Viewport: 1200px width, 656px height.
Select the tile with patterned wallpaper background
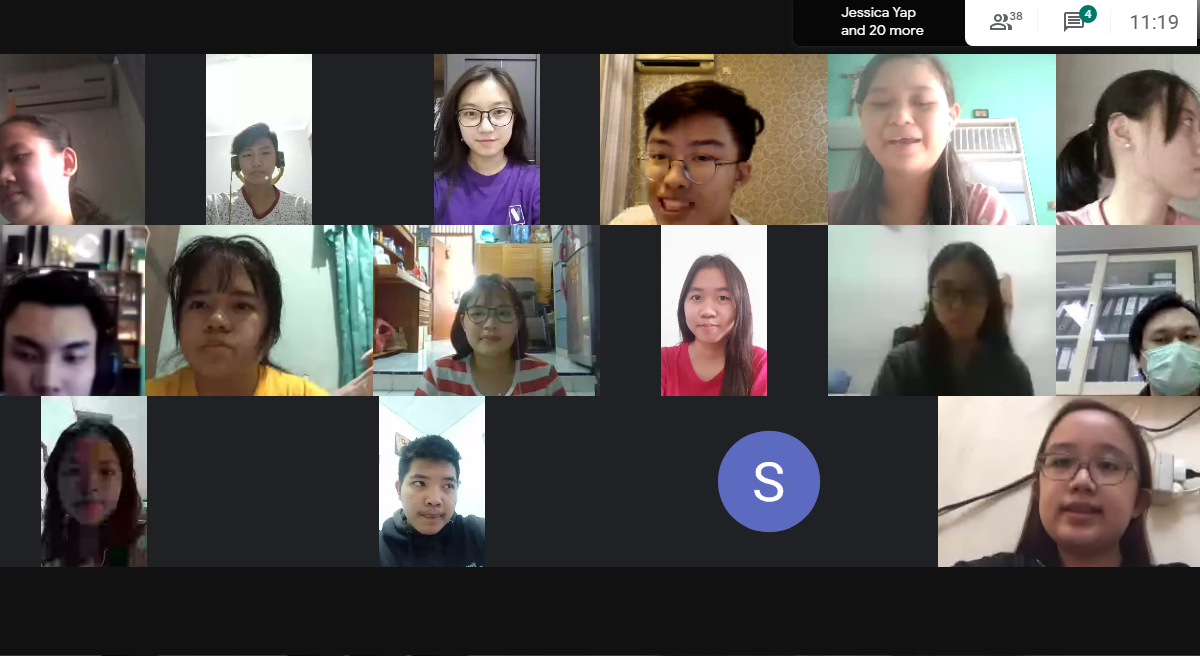[714, 139]
